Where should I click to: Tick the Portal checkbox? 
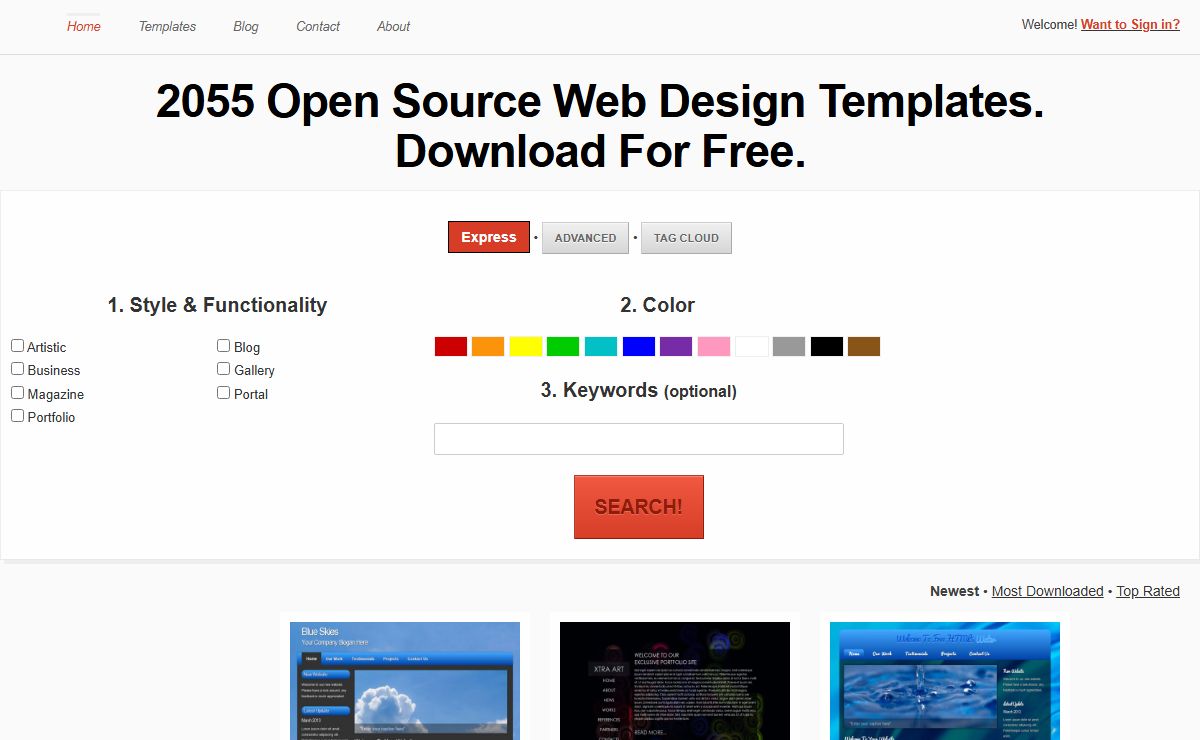point(223,392)
